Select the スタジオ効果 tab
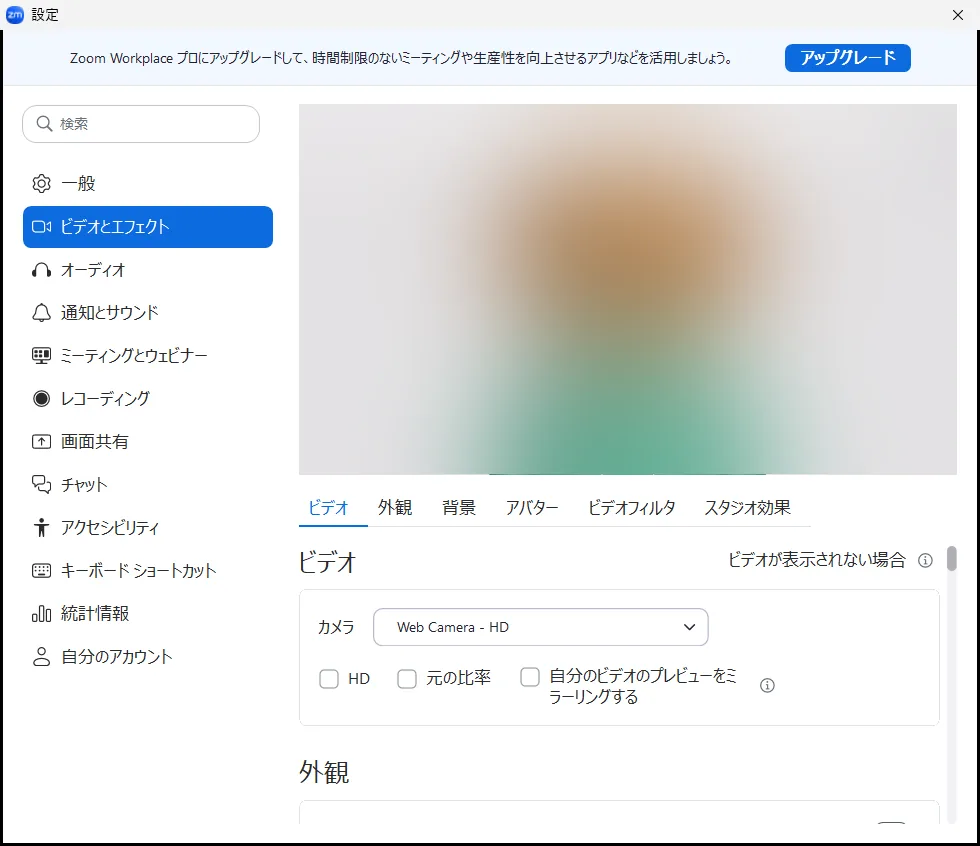The height and width of the screenshot is (846, 980). [x=748, y=507]
